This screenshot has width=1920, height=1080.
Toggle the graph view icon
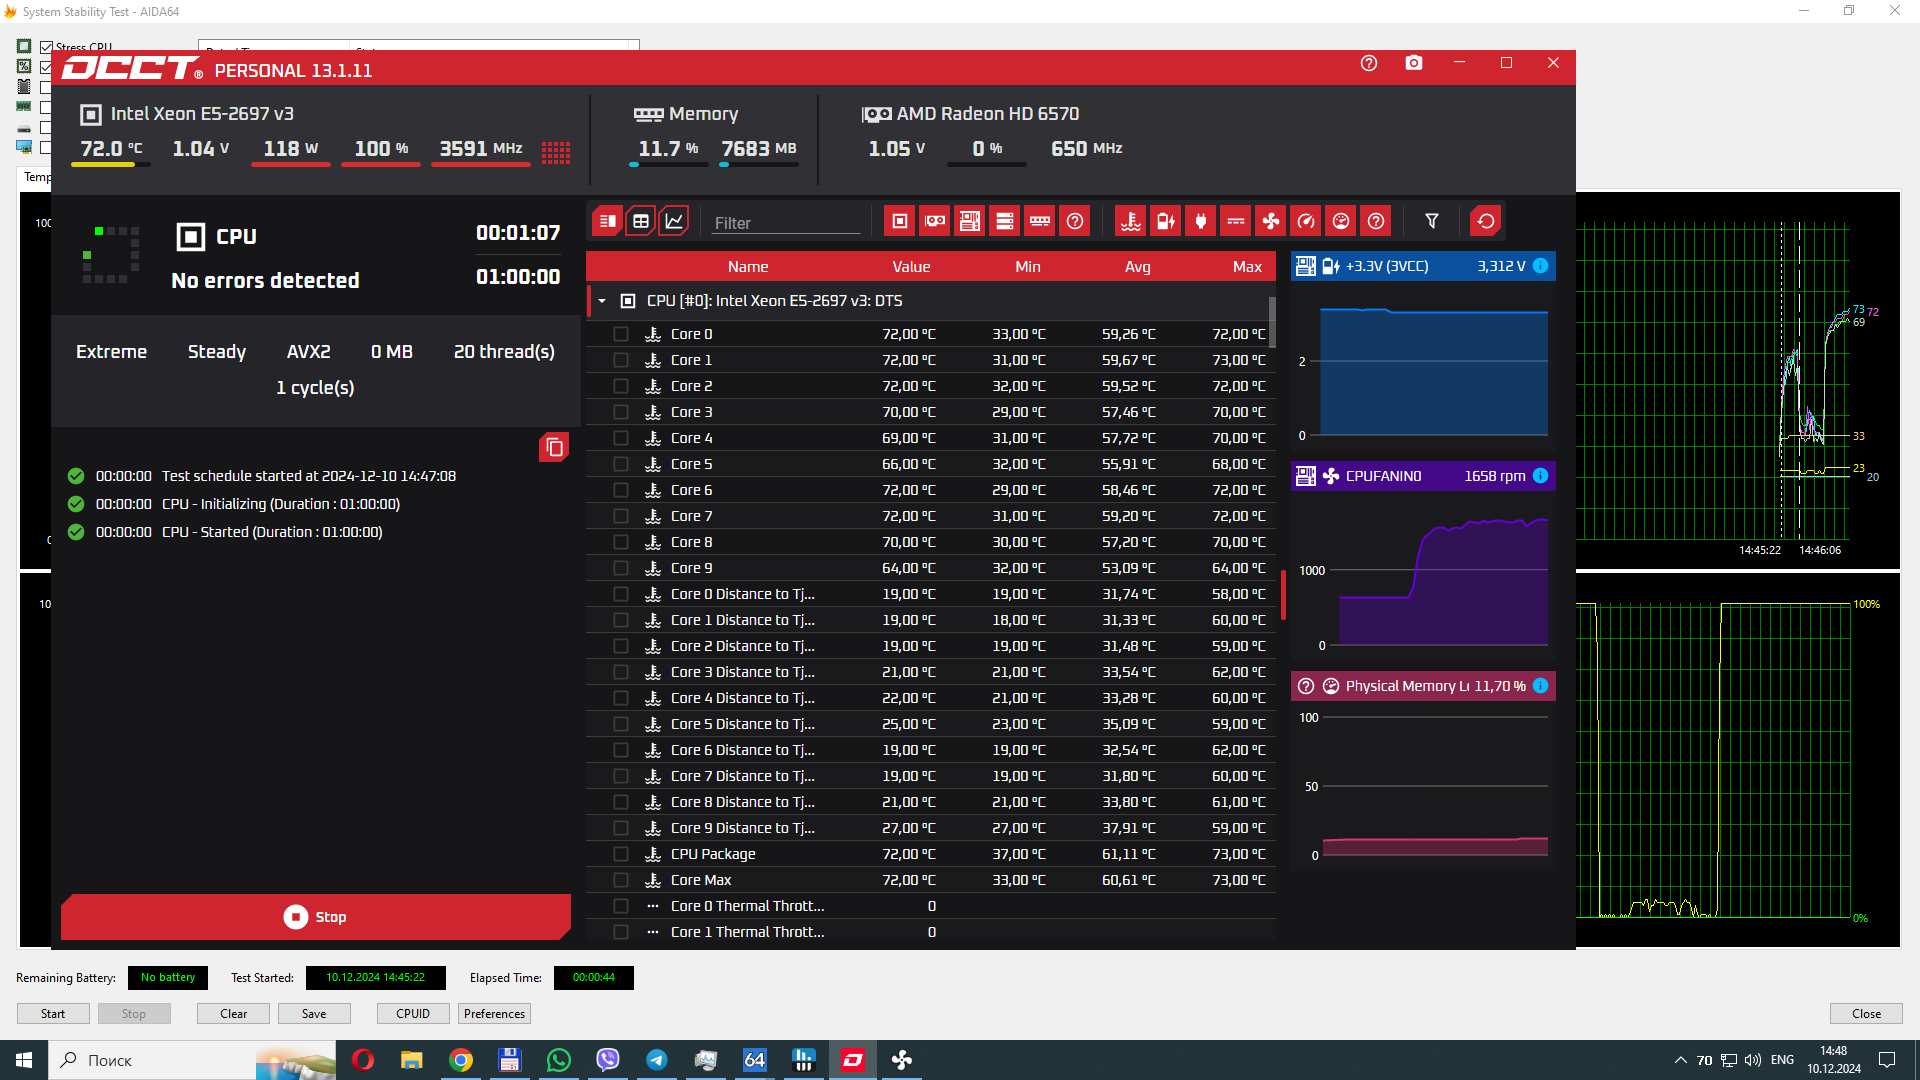click(x=675, y=221)
